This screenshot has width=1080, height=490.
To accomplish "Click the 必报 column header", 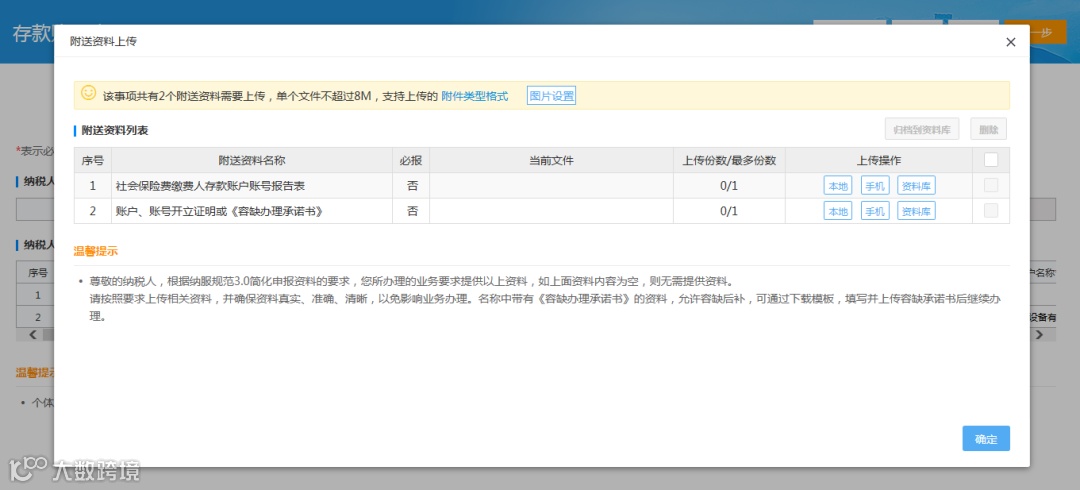I will (x=411, y=161).
